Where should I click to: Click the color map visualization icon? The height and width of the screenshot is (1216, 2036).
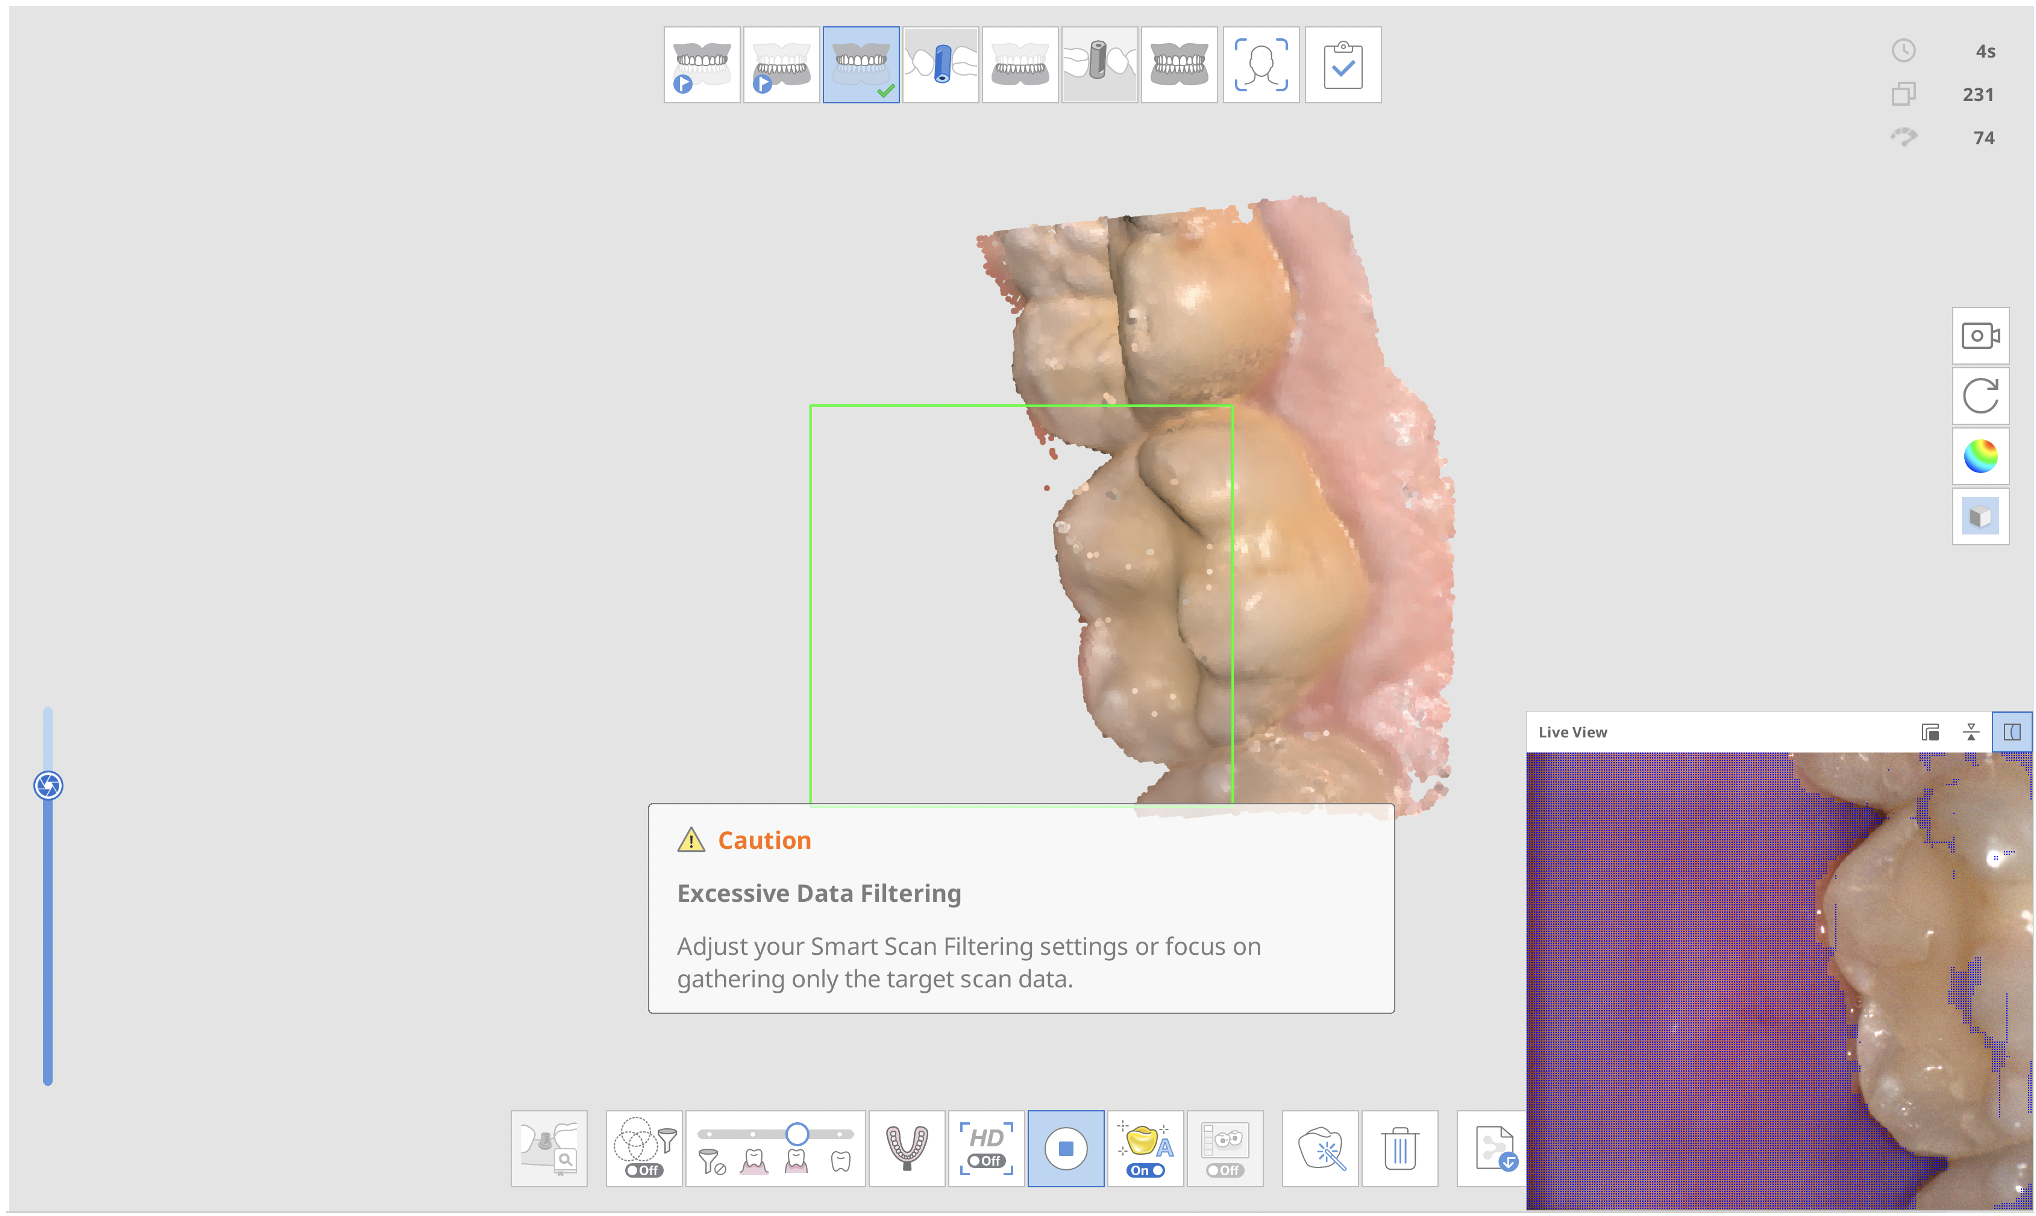[x=1982, y=457]
